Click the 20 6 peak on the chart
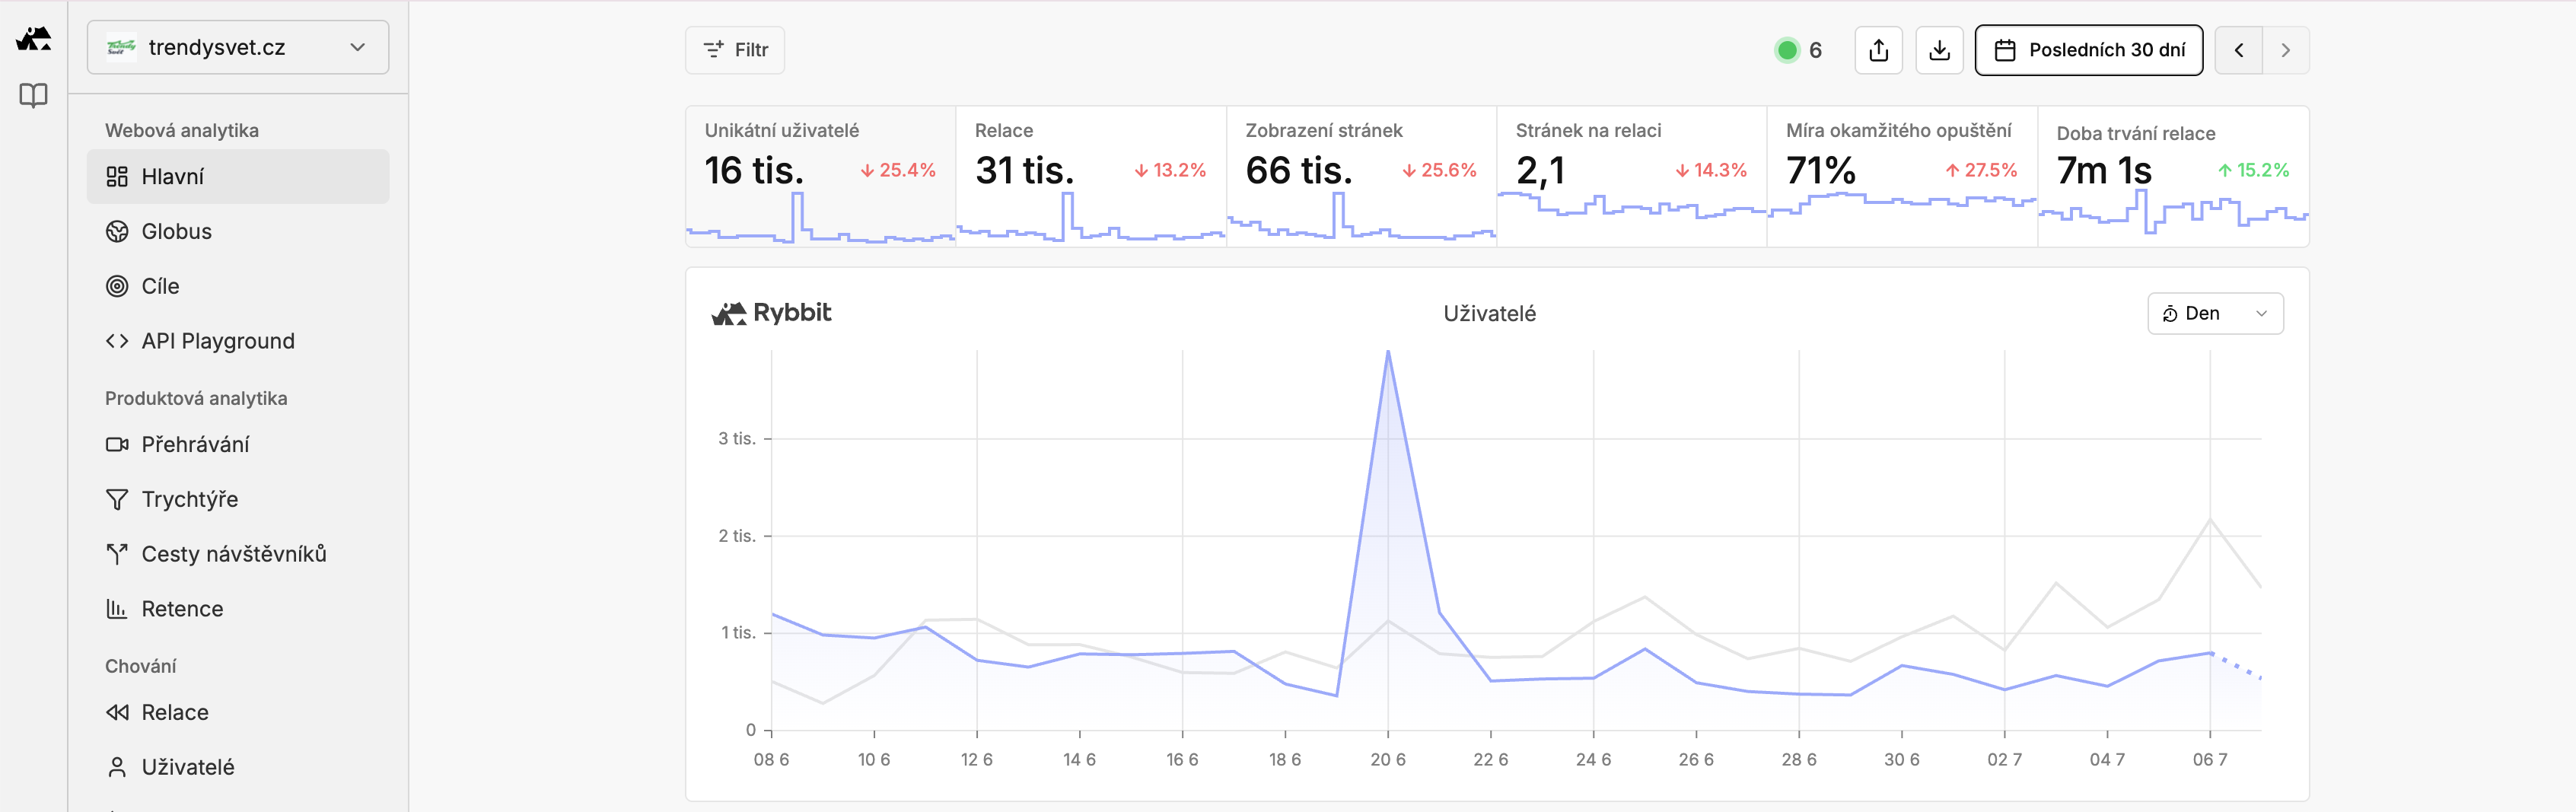Screen dimensions: 2576x812 [1388, 352]
